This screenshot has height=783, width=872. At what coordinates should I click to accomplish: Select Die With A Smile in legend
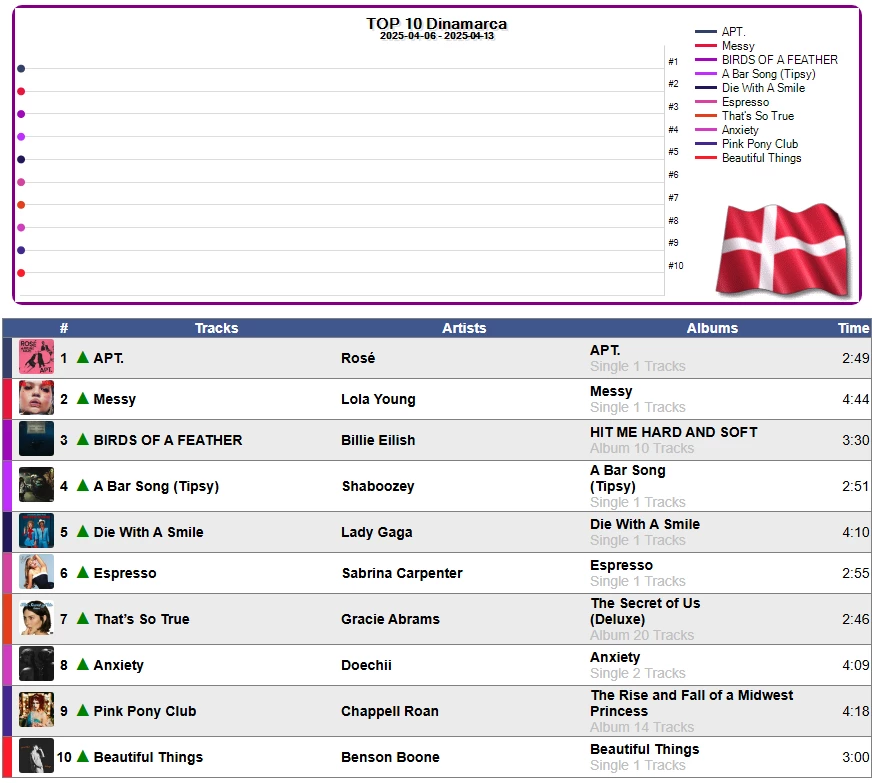click(x=763, y=88)
